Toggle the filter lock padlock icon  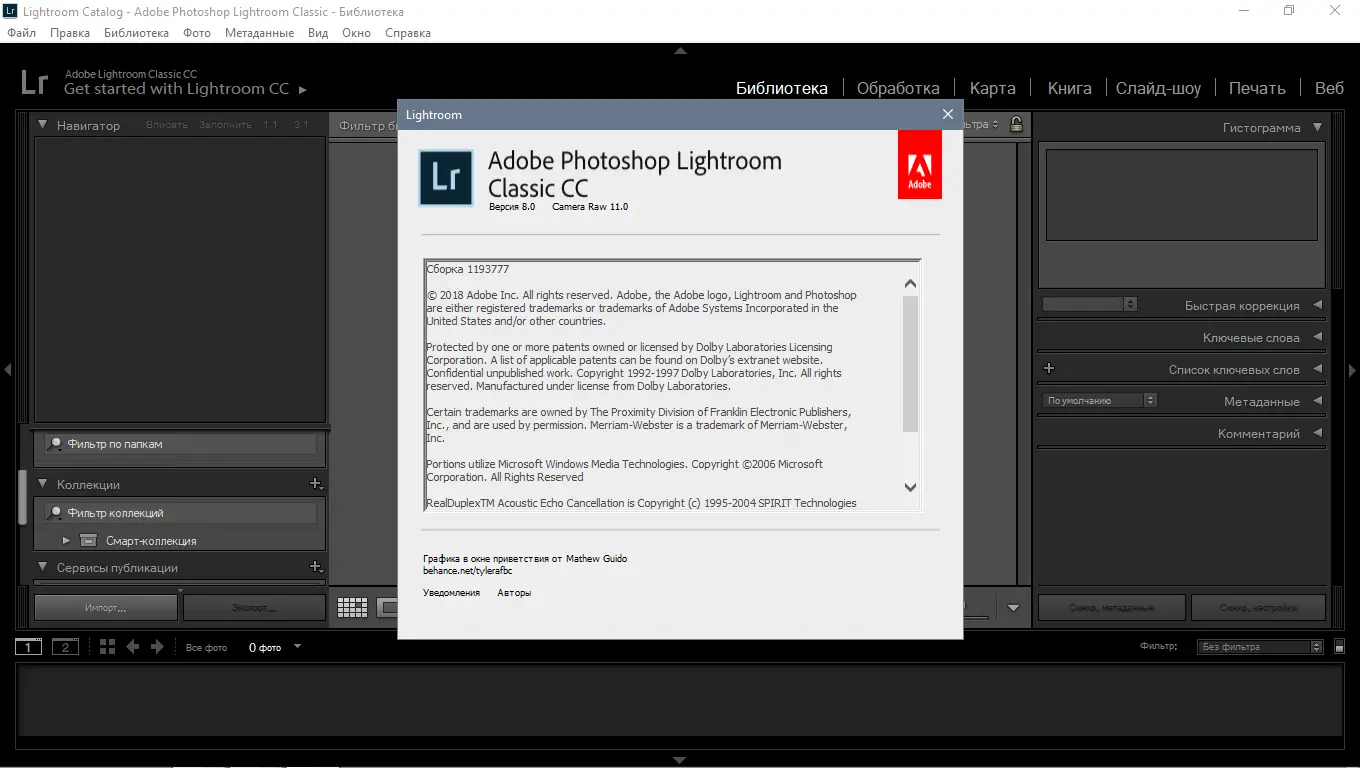(1016, 124)
